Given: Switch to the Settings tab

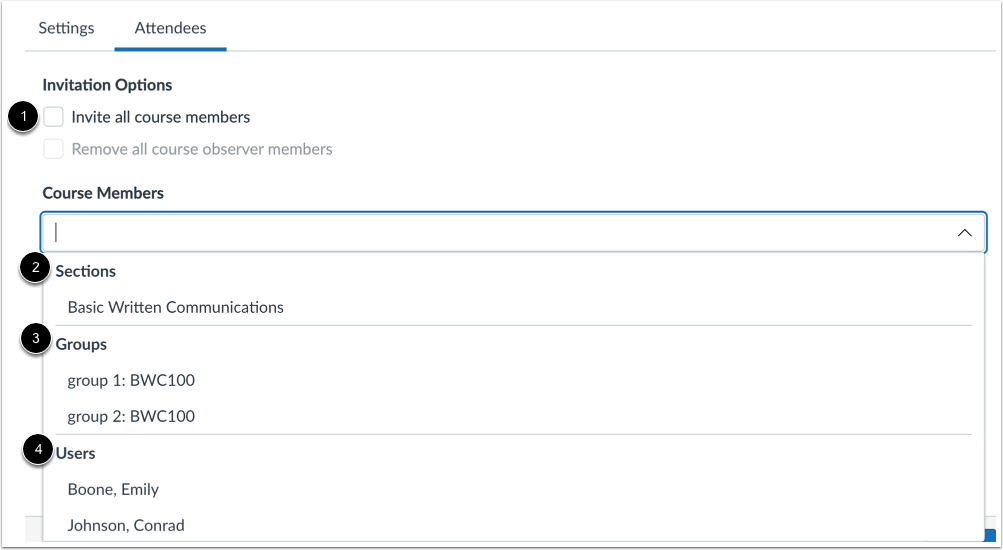Looking at the screenshot, I should click(67, 28).
